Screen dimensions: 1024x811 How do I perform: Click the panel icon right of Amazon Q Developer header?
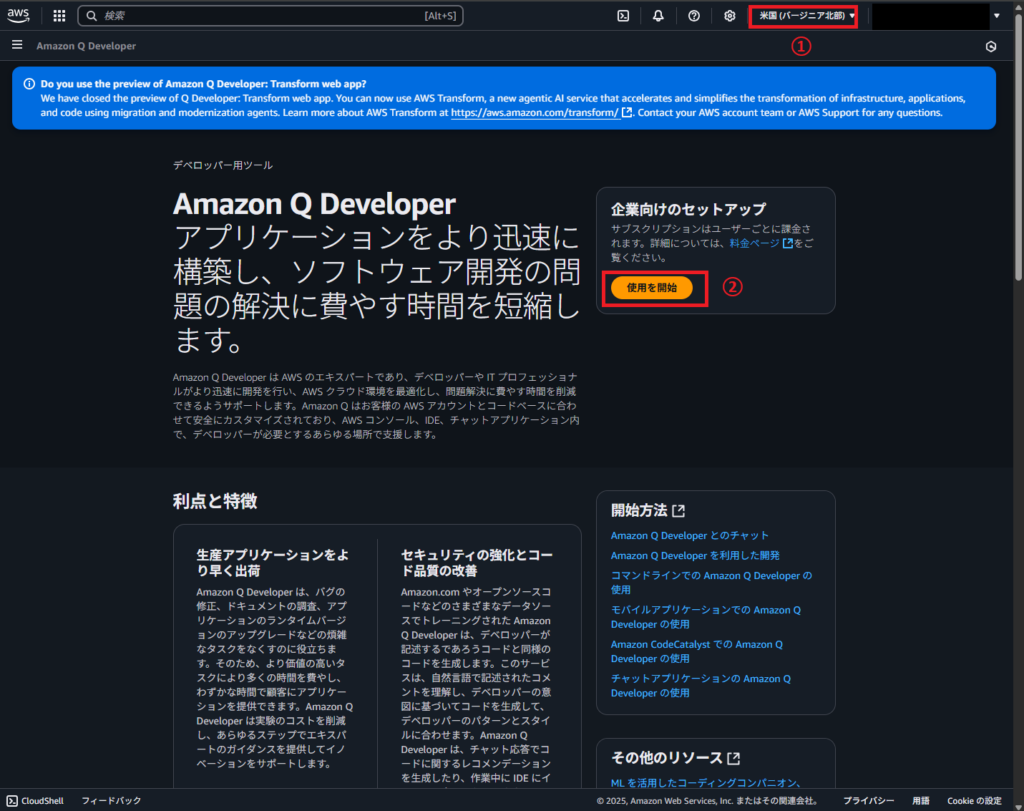coord(991,46)
